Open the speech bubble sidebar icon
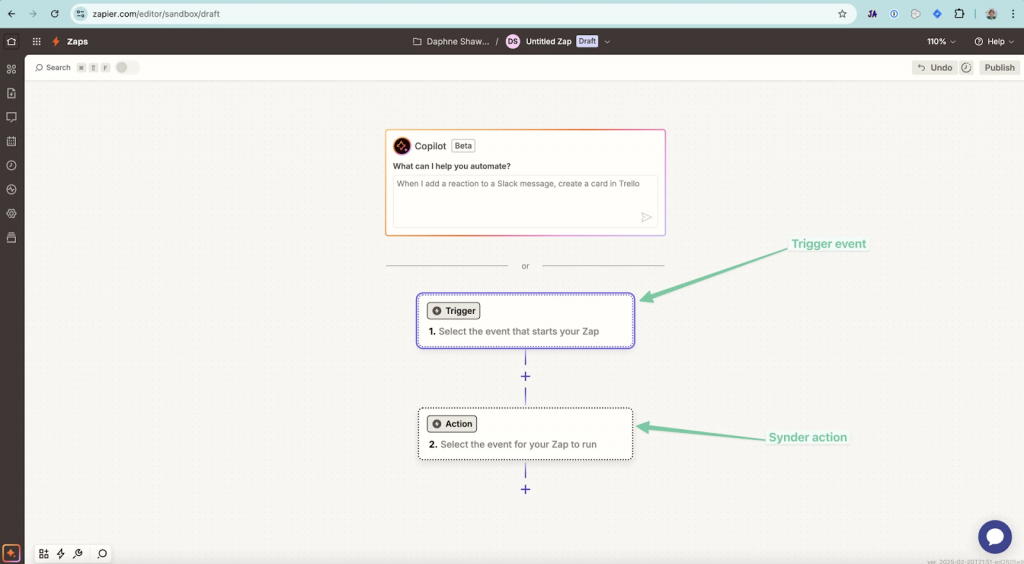Image resolution: width=1024 pixels, height=564 pixels. coord(11,118)
